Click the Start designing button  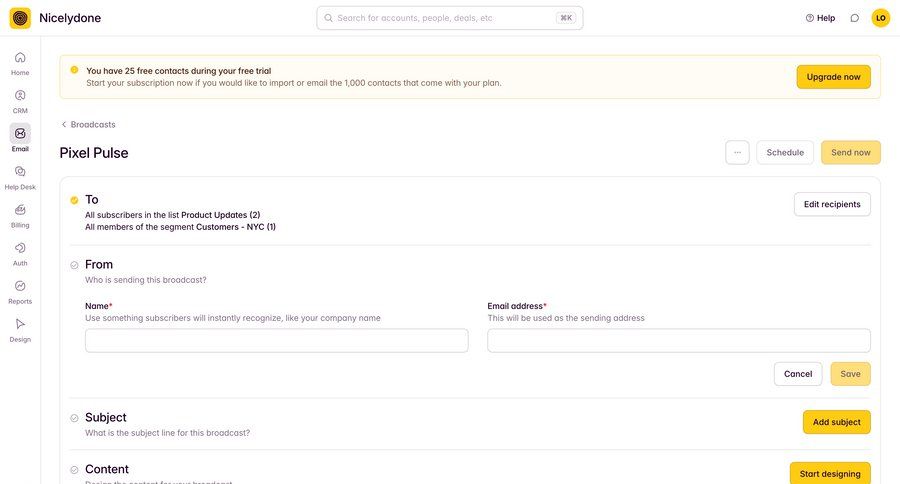point(830,473)
